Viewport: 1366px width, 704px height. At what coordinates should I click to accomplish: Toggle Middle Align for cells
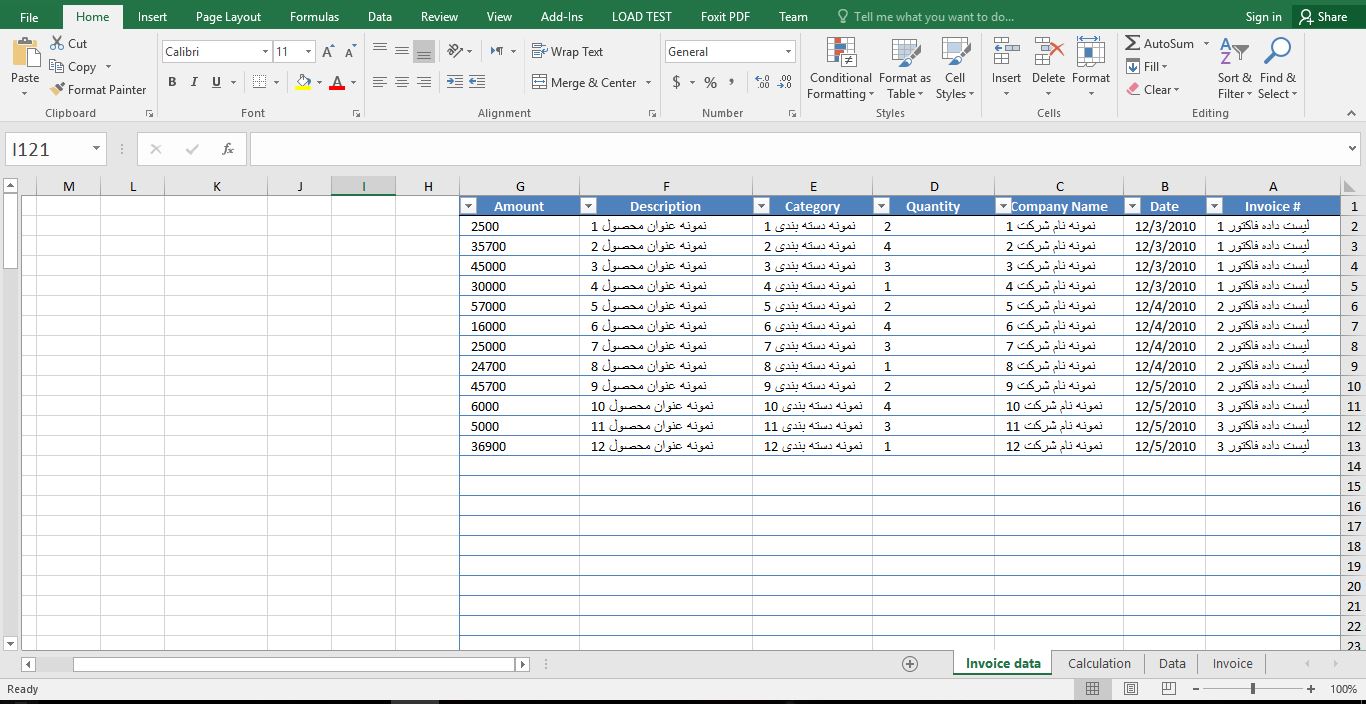point(402,51)
